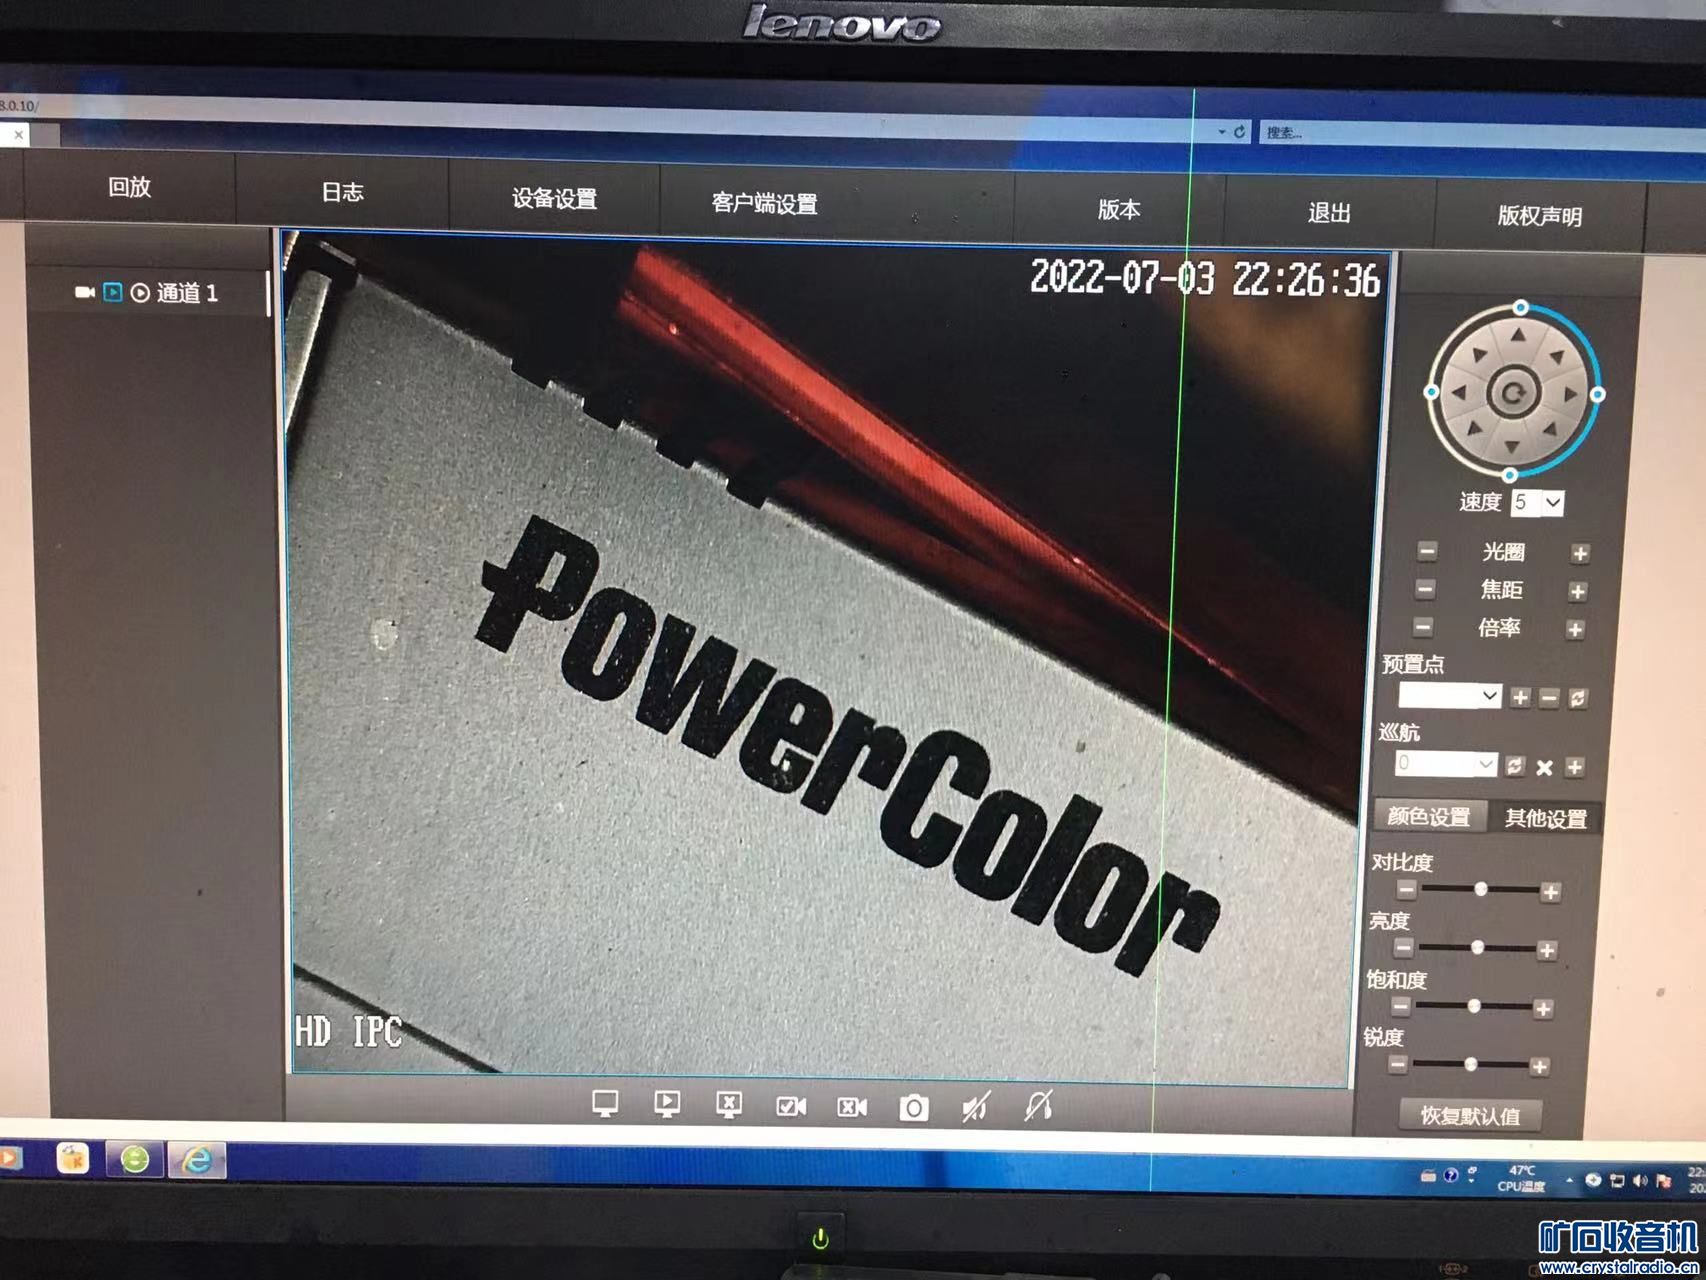Move PTZ camera down-left arrow
Viewport: 1706px width, 1280px height.
[x=1475, y=429]
